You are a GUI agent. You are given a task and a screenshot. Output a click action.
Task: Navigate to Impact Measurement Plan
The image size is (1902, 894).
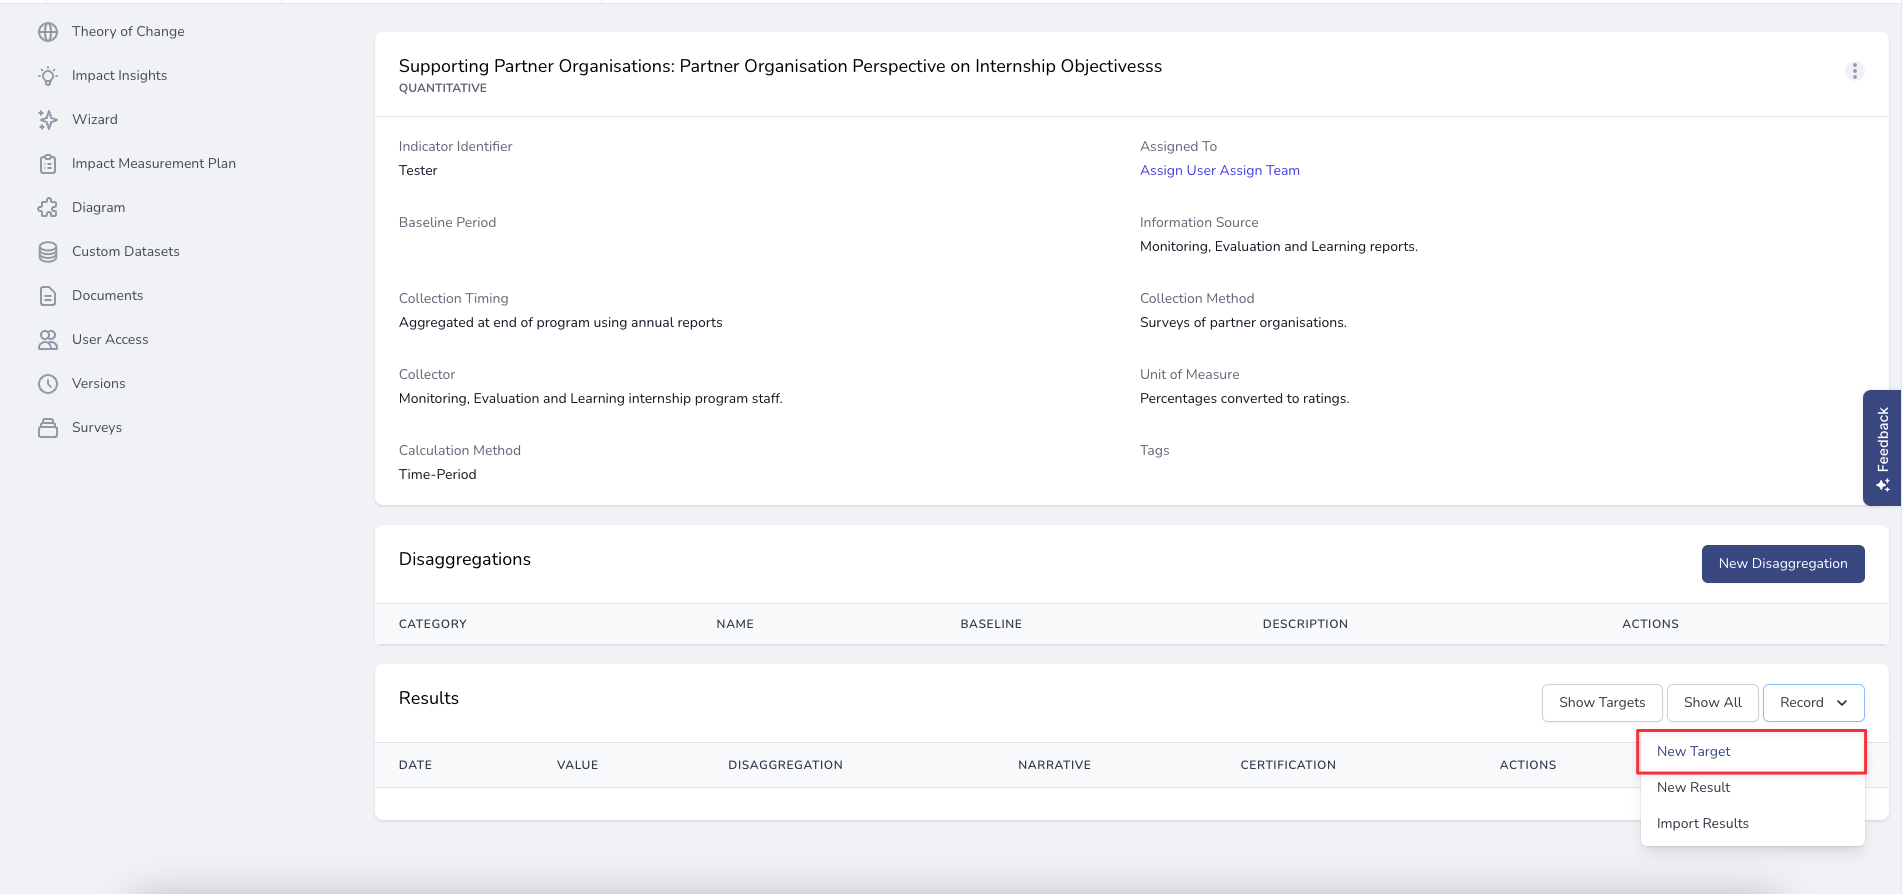pos(154,163)
